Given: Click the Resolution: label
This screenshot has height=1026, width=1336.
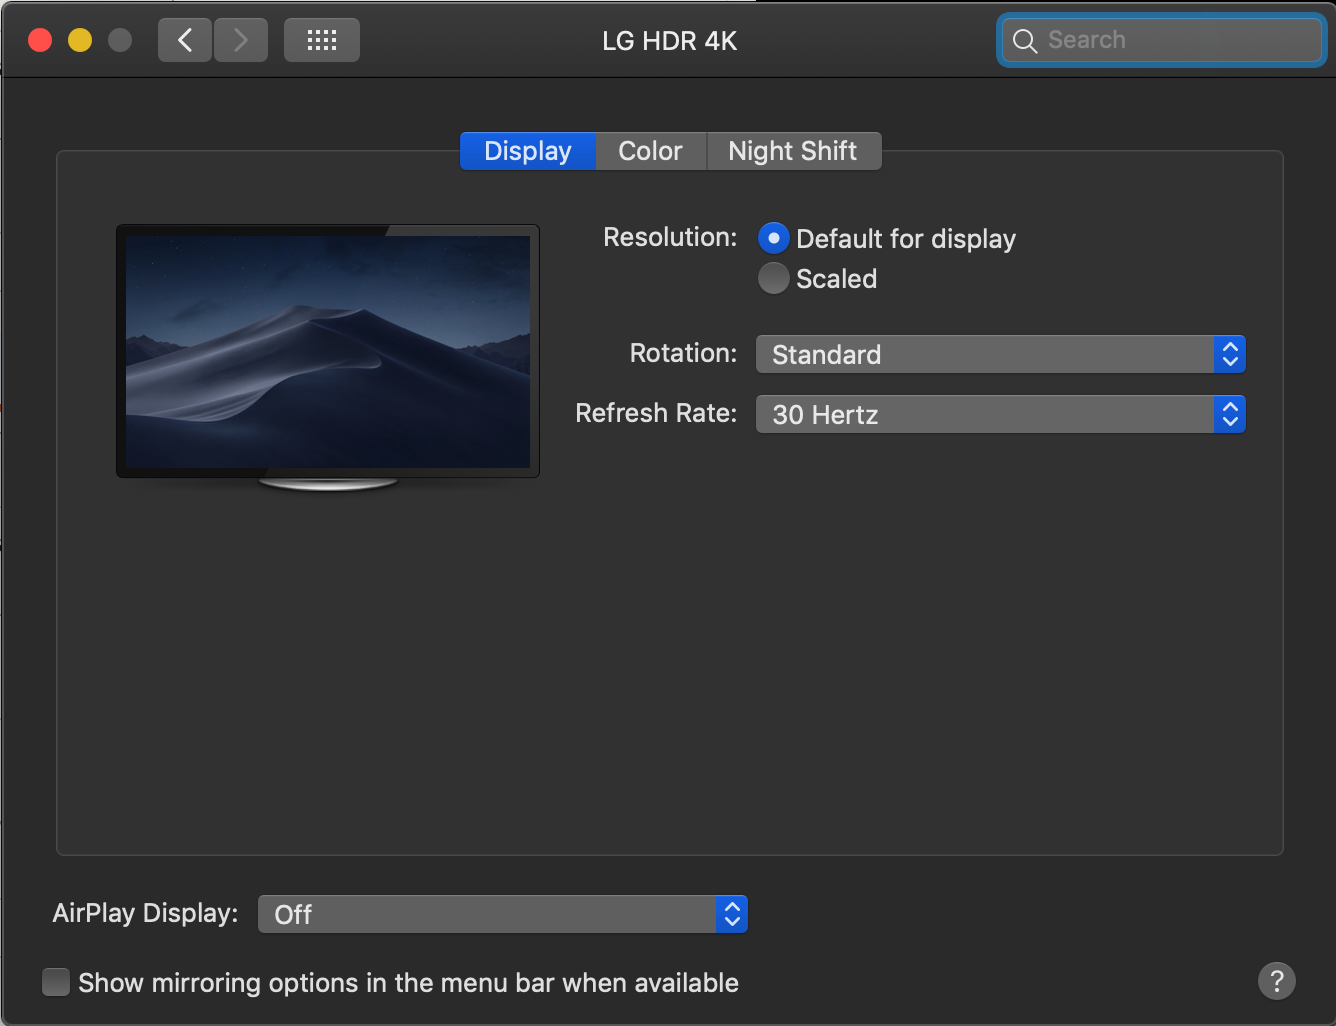Looking at the screenshot, I should pos(670,237).
